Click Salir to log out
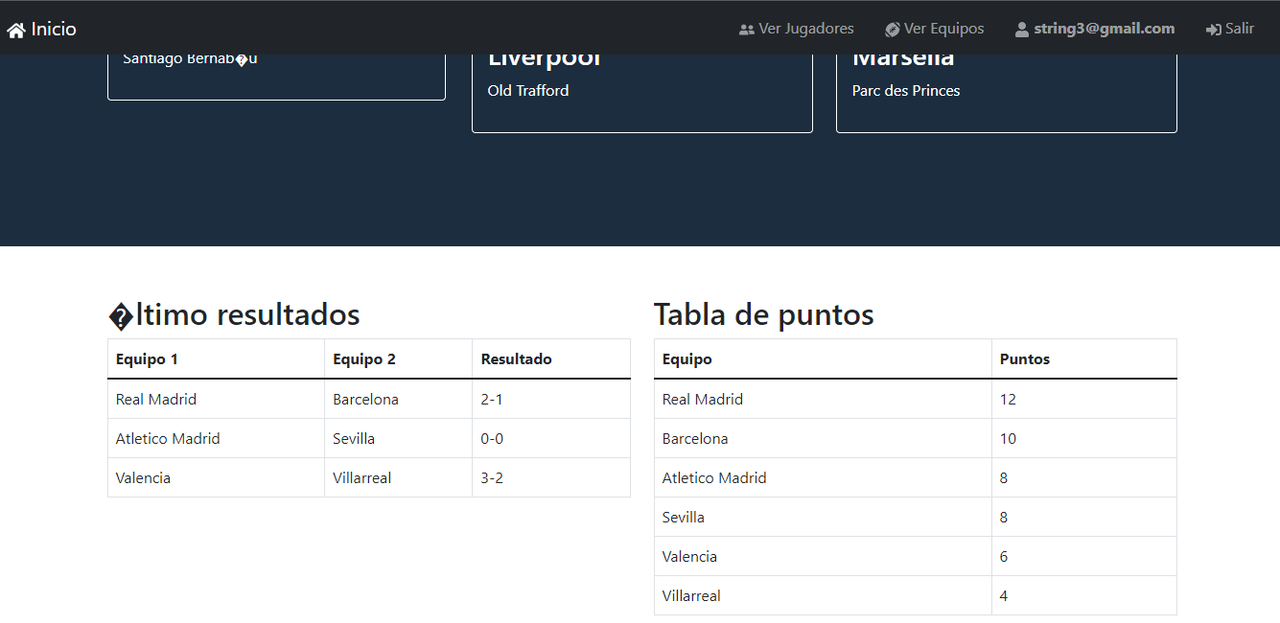The width and height of the screenshot is (1280, 623). 1237,28
